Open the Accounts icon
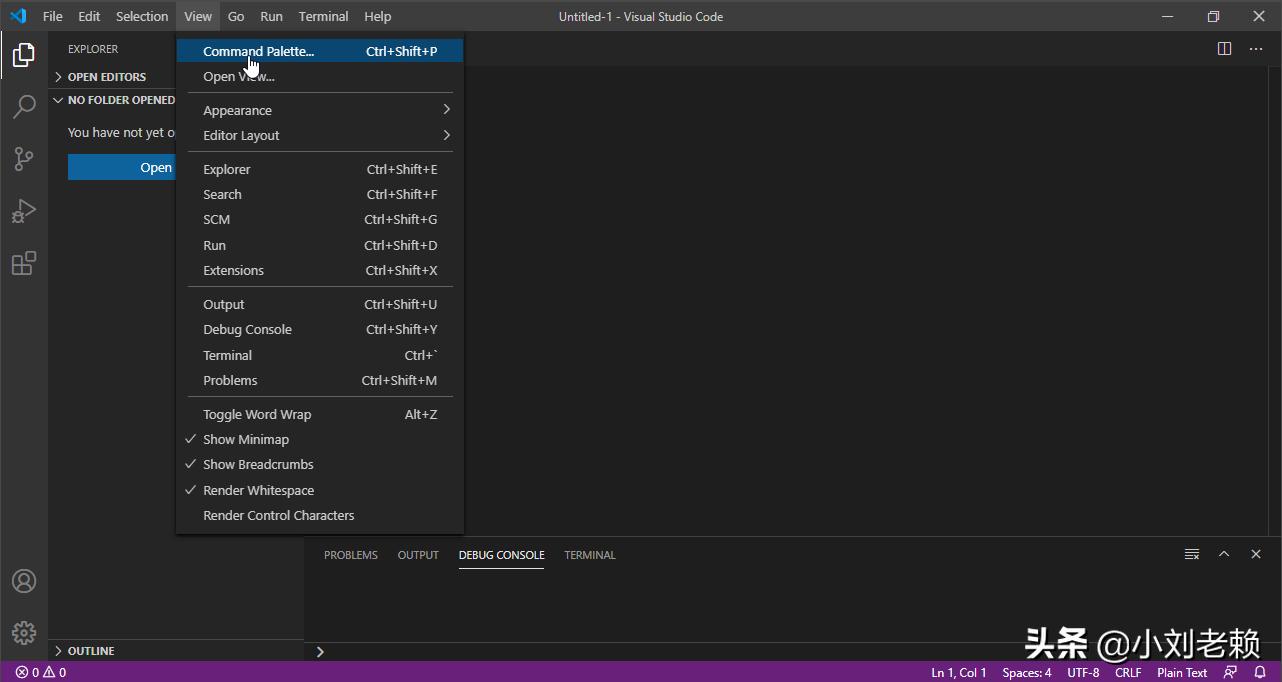 tap(23, 580)
